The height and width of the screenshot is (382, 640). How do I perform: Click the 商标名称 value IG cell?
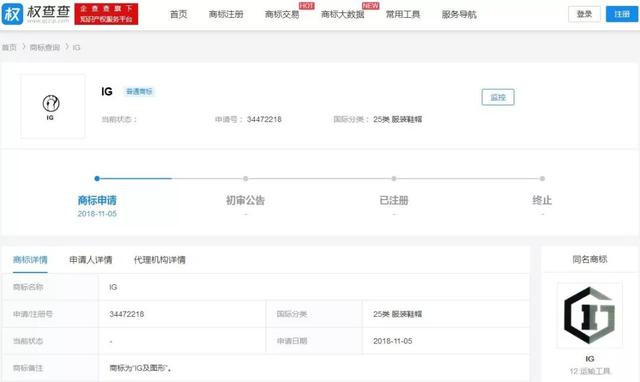tap(314, 287)
